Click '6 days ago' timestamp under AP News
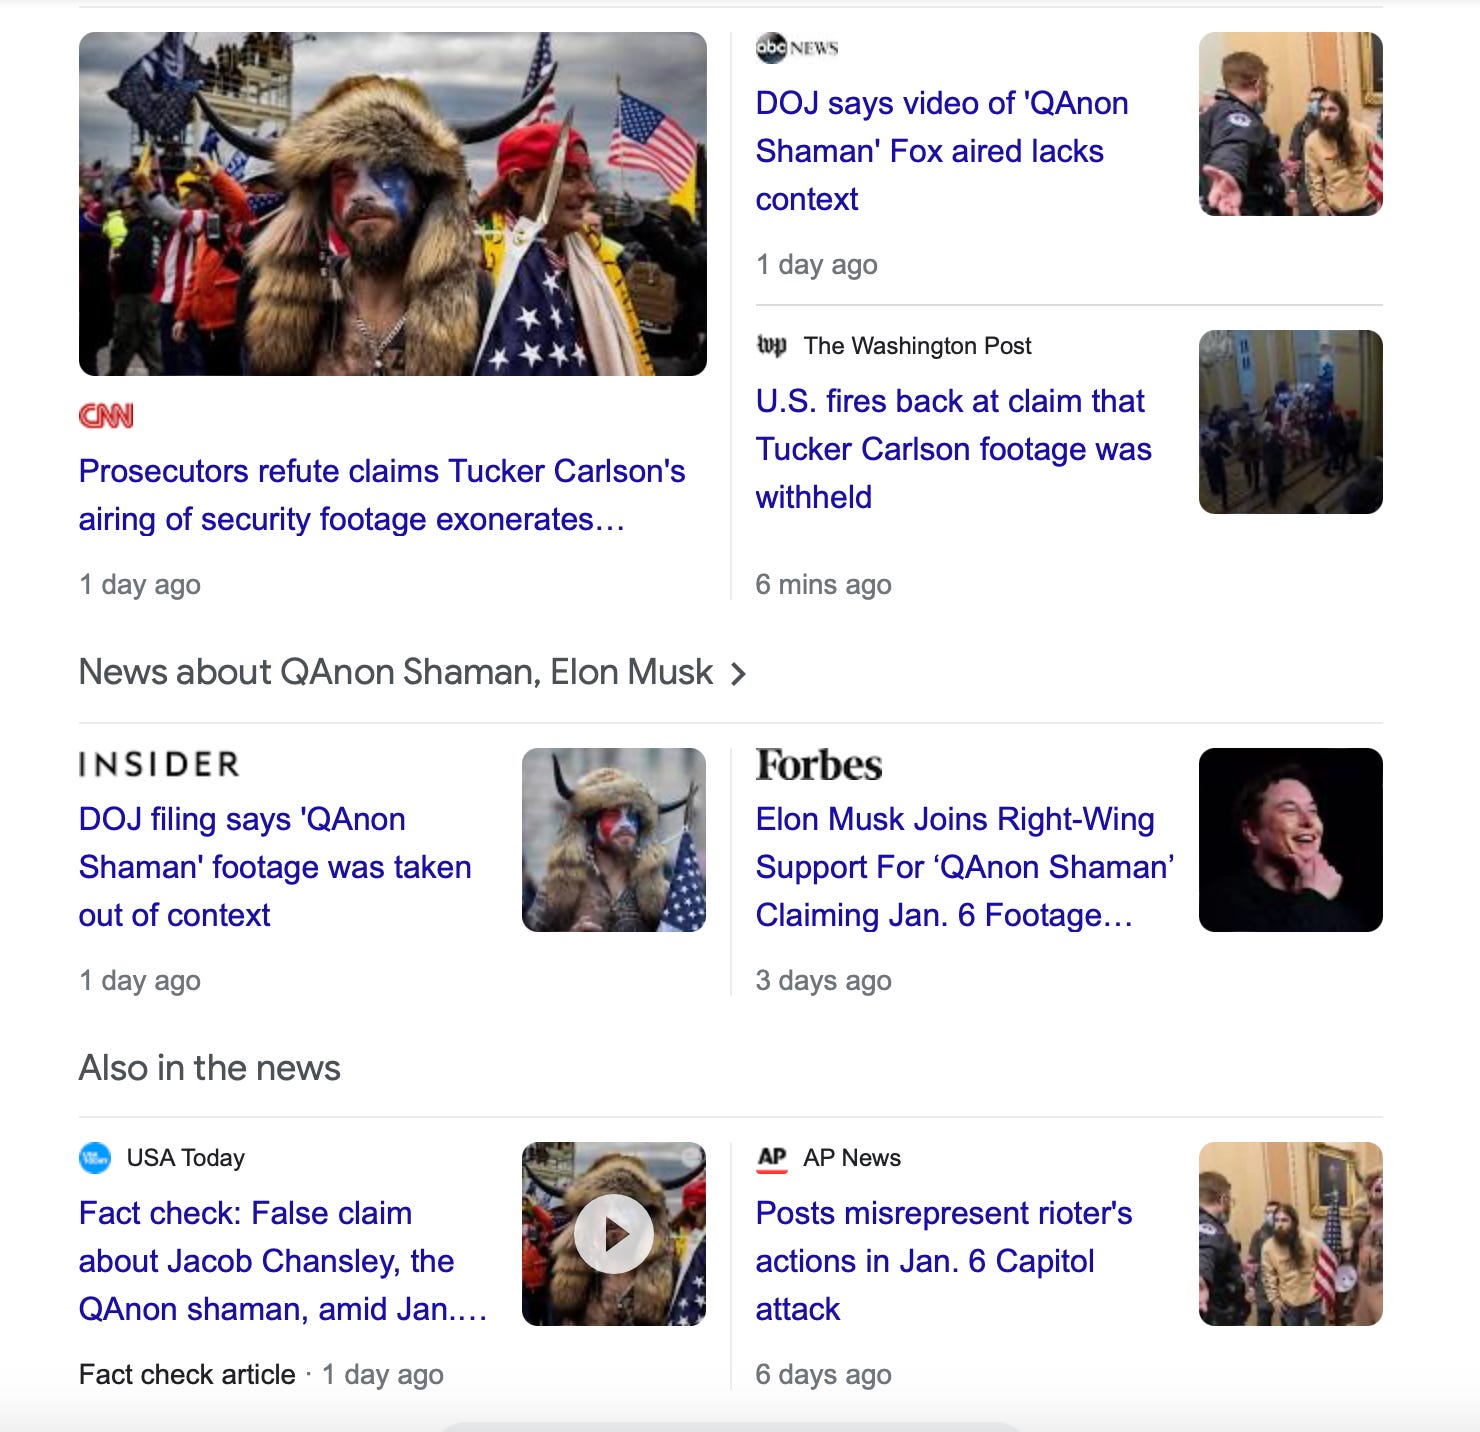The width and height of the screenshot is (1480, 1432). (x=823, y=1375)
